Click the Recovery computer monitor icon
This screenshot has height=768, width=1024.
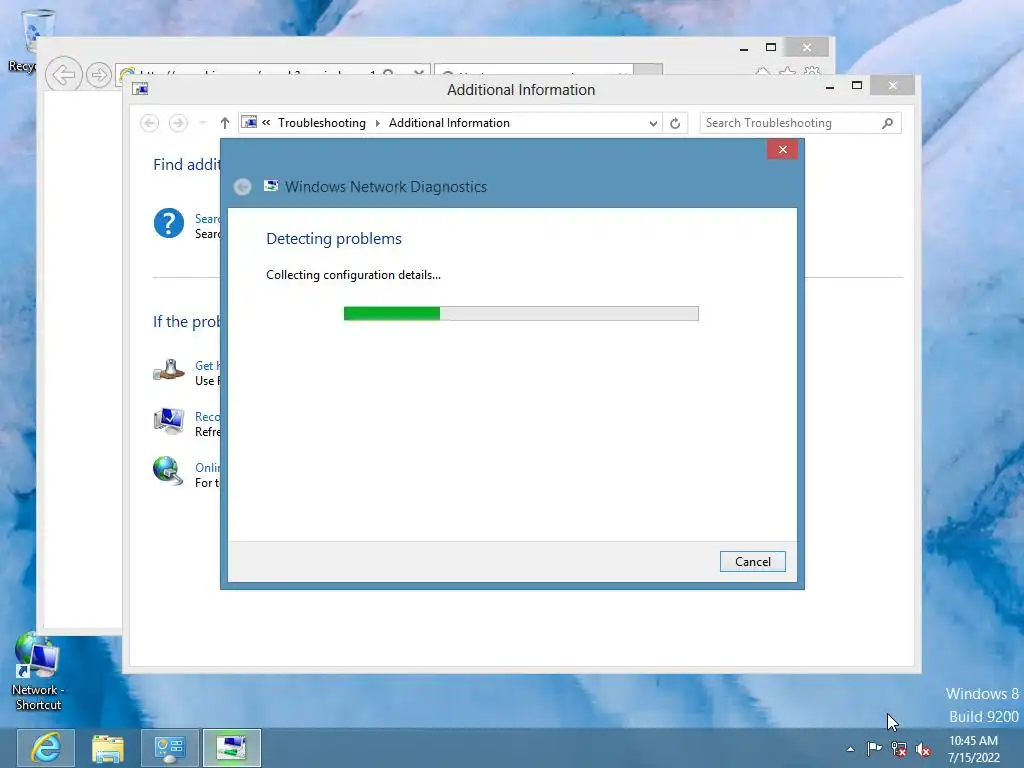(x=168, y=421)
